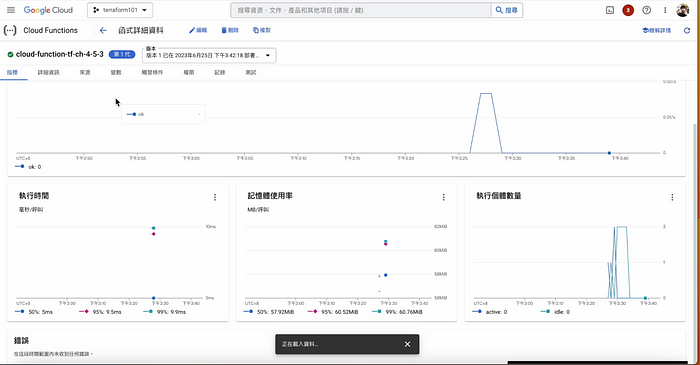Toggle the '50%: 57.92MiB' legend series

(269, 312)
